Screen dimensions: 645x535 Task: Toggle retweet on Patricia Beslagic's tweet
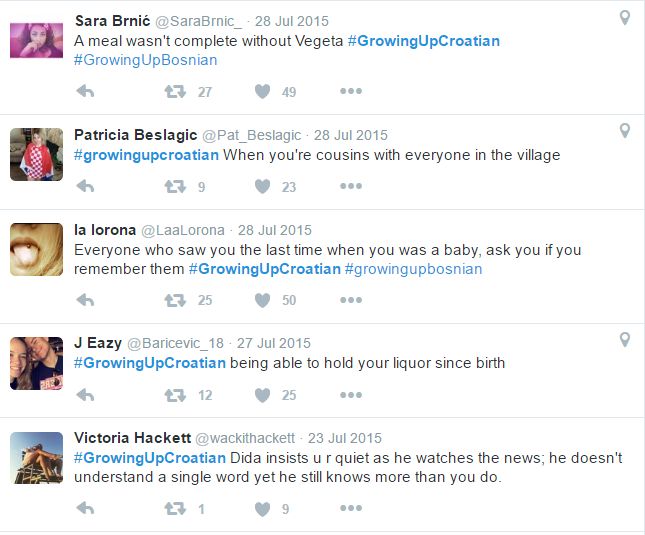[175, 186]
